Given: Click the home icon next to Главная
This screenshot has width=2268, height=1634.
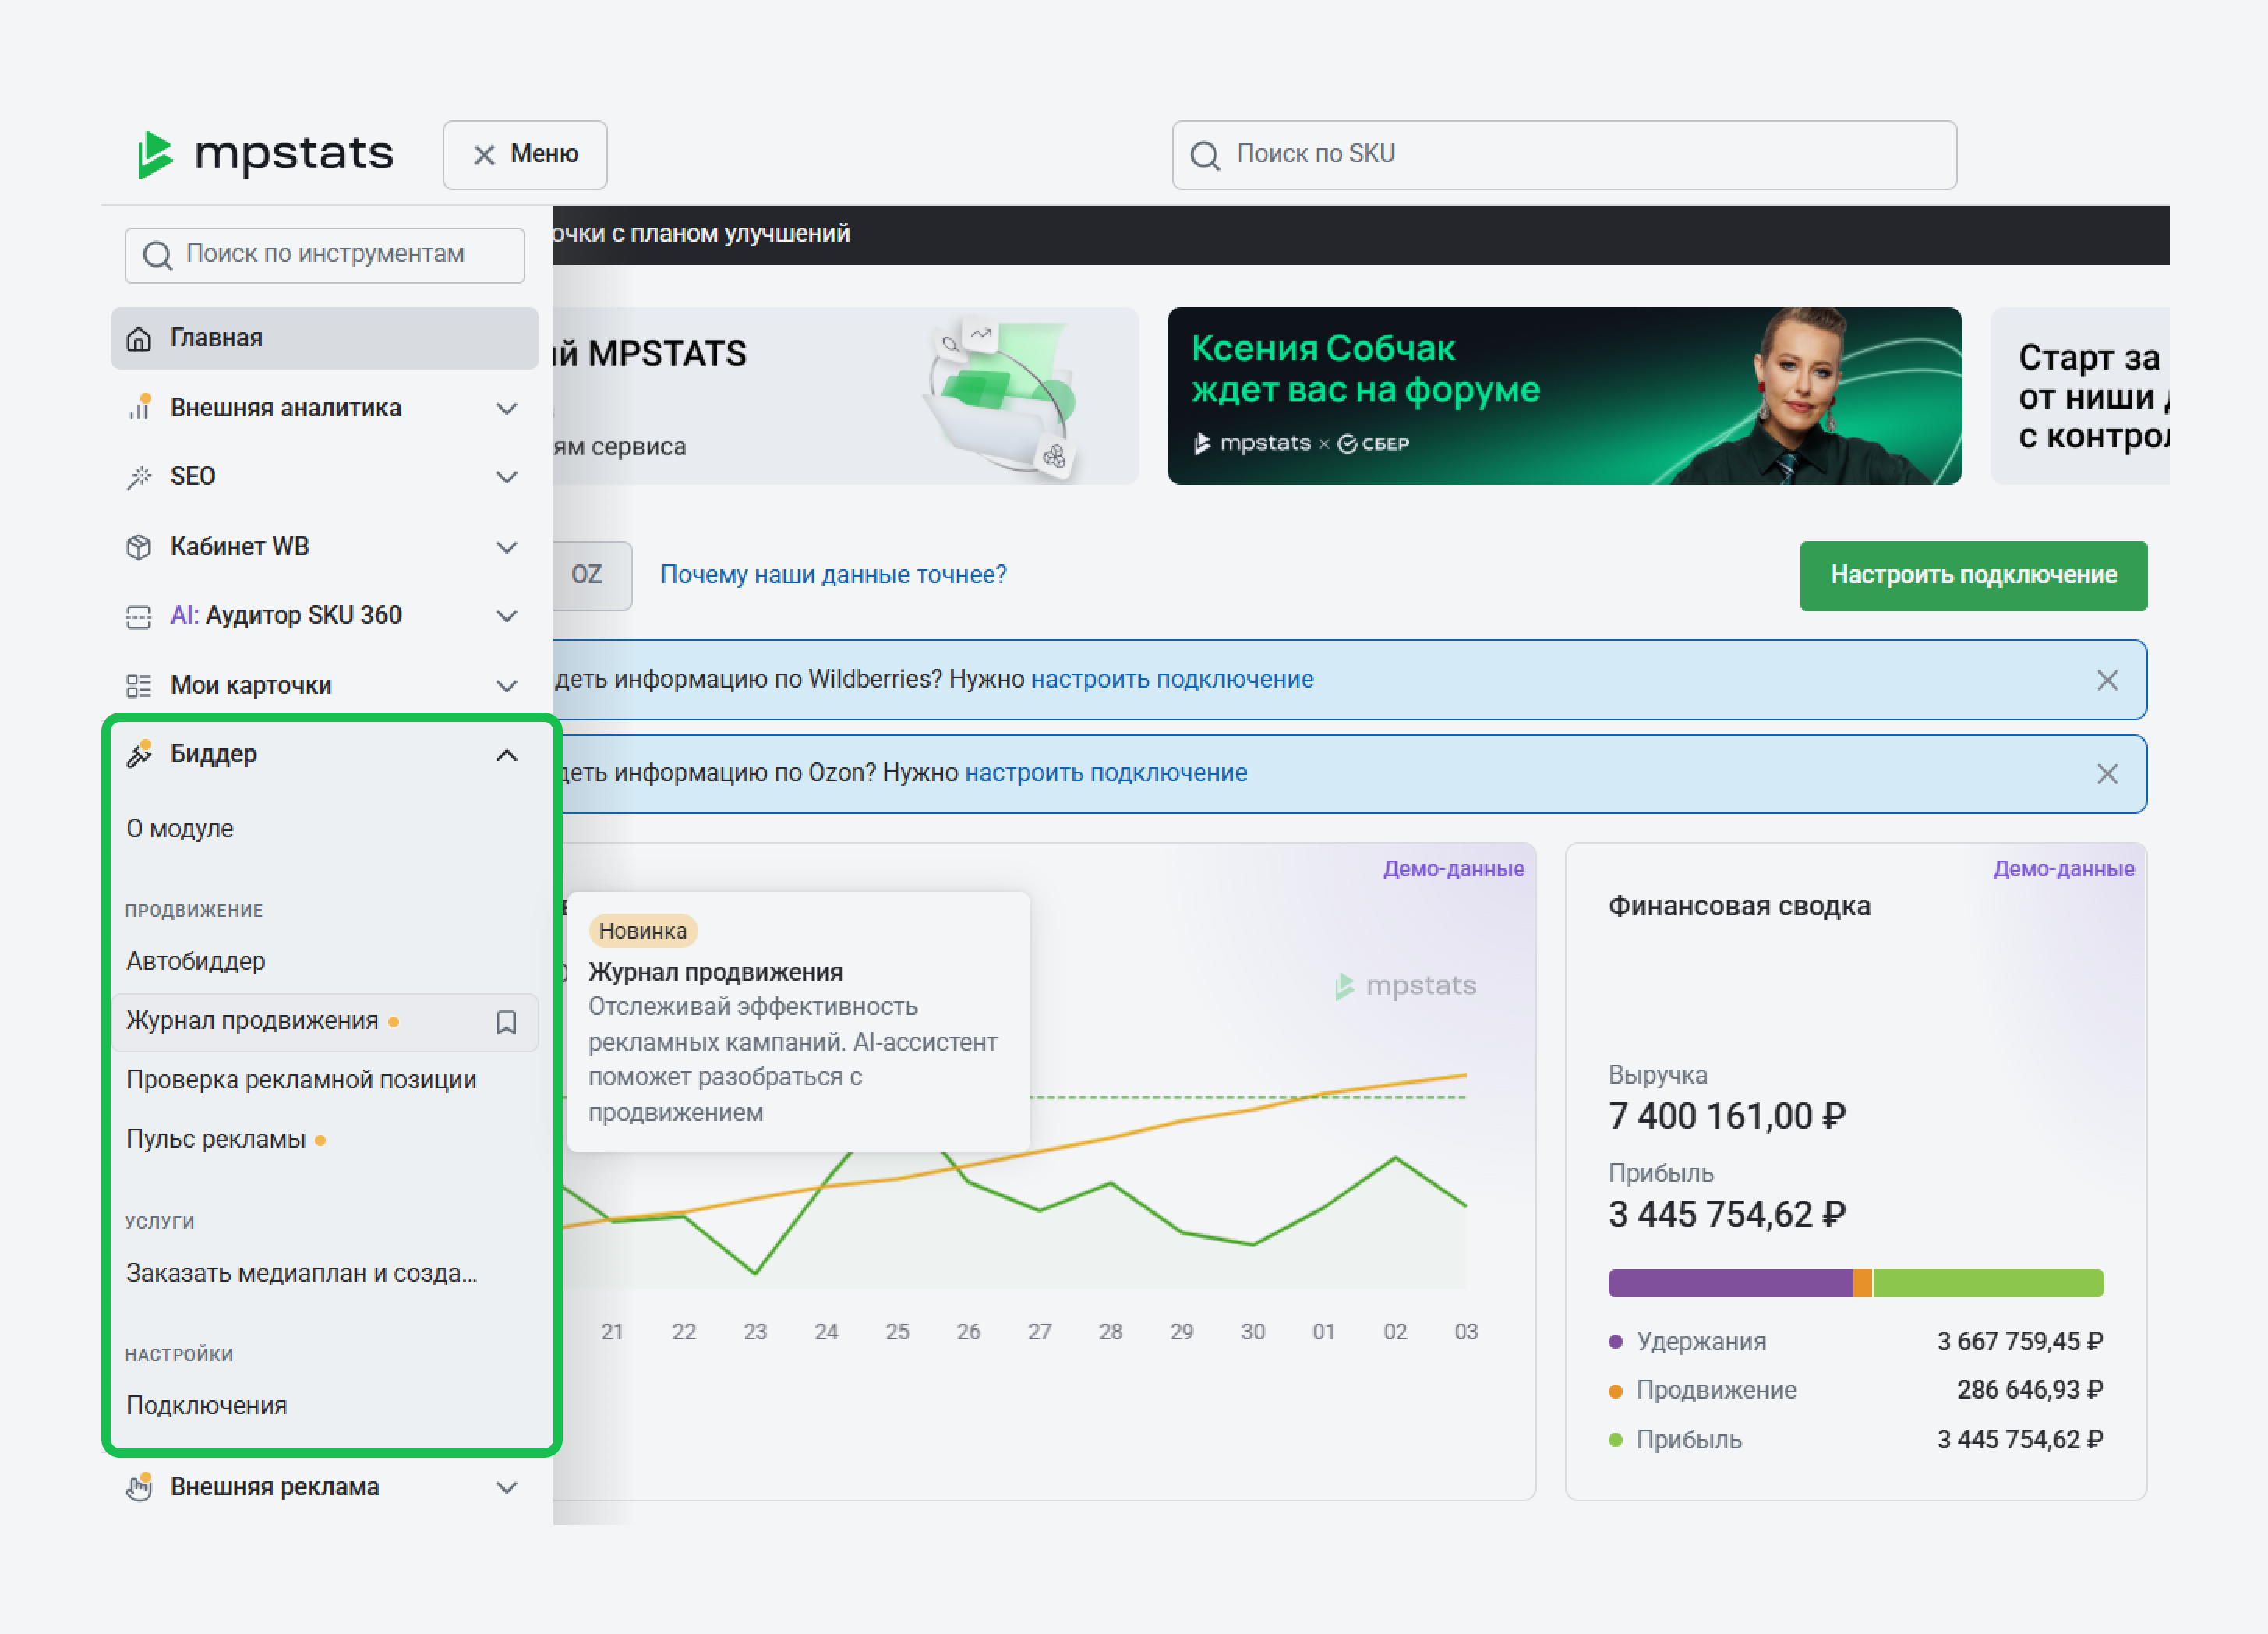Looking at the screenshot, I should pyautogui.click(x=139, y=339).
